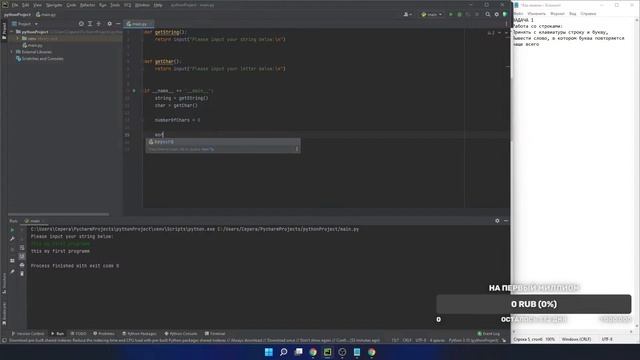The height and width of the screenshot is (360, 640).
Task: Click the Search Everywhere magnifier icon
Action: (488, 14)
